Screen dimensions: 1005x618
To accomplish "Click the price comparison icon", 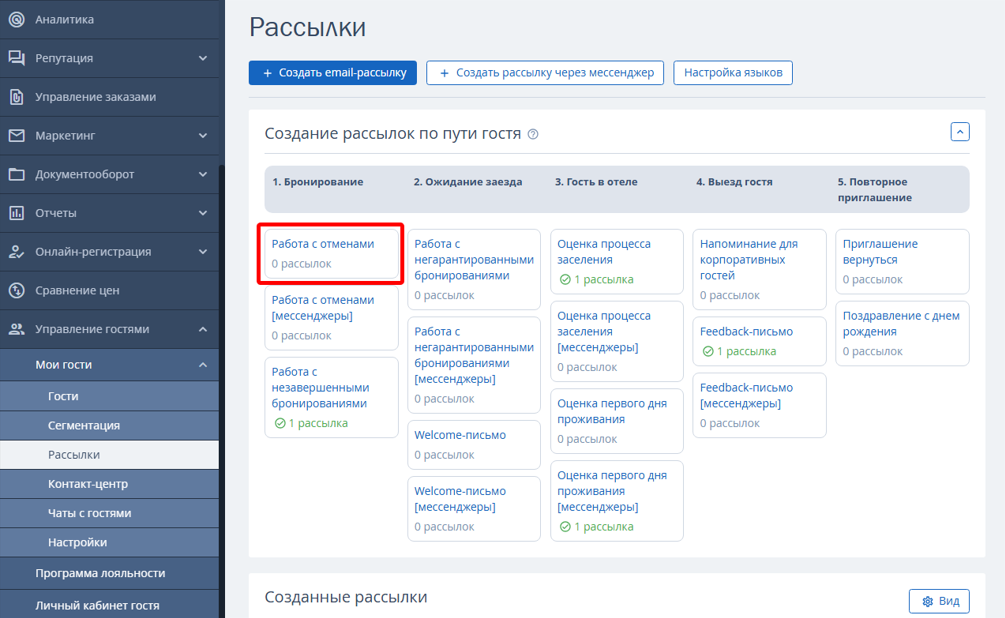I will pyautogui.click(x=16, y=290).
